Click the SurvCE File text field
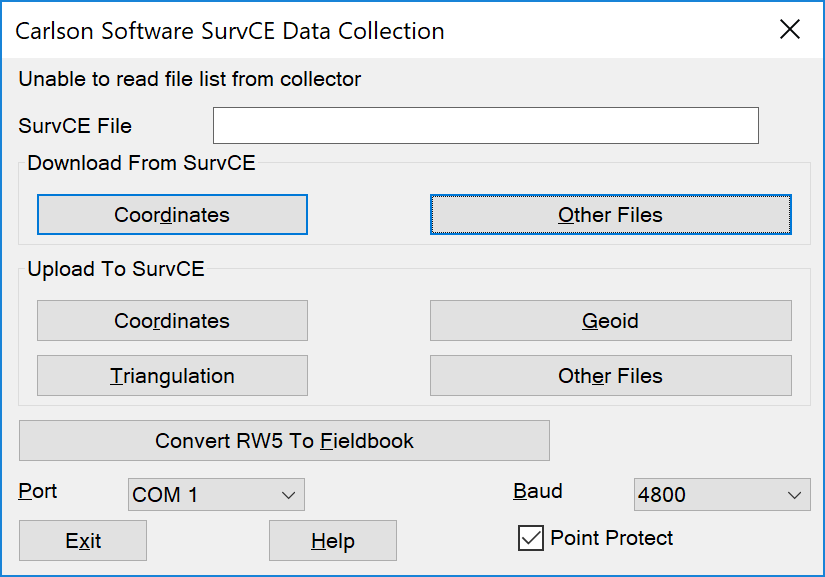825x577 pixels. [485, 126]
